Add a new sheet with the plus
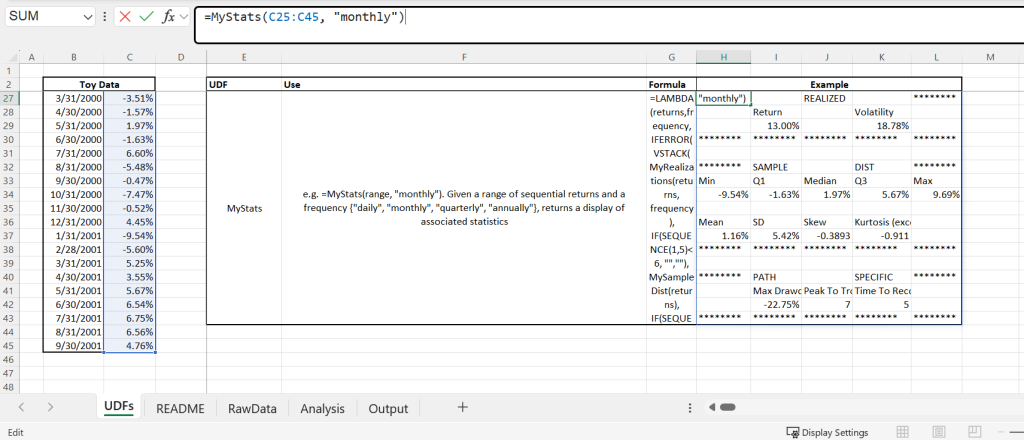The image size is (1024, 440). pyautogui.click(x=462, y=408)
